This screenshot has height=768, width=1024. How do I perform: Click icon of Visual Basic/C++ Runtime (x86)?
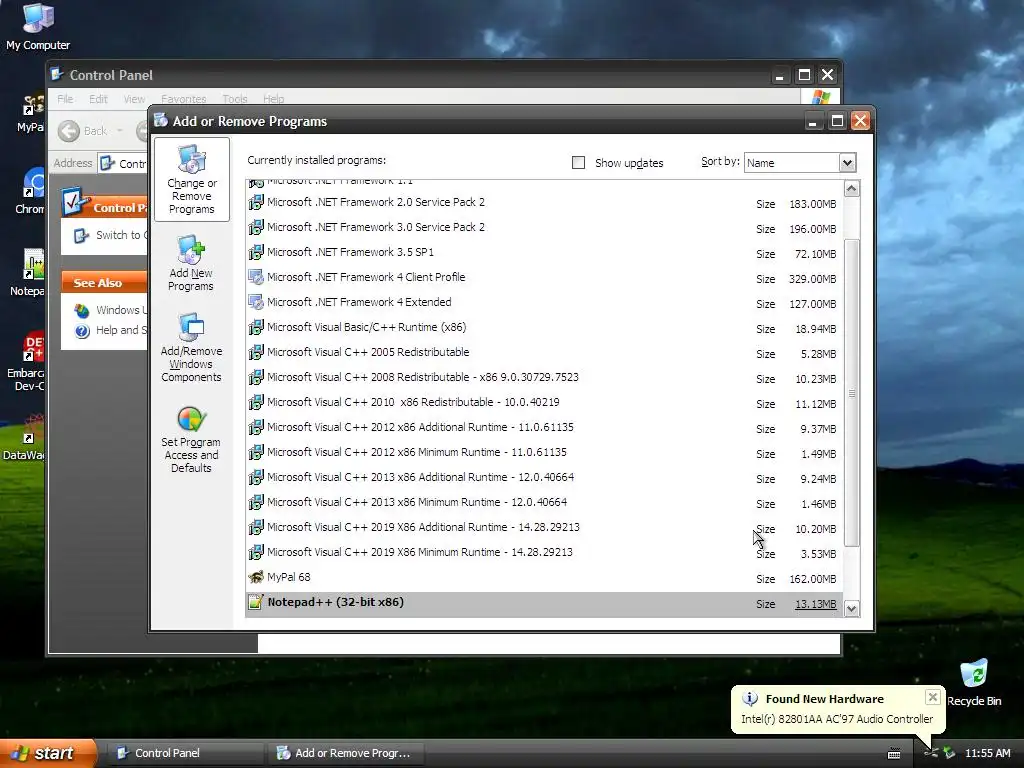click(x=256, y=327)
